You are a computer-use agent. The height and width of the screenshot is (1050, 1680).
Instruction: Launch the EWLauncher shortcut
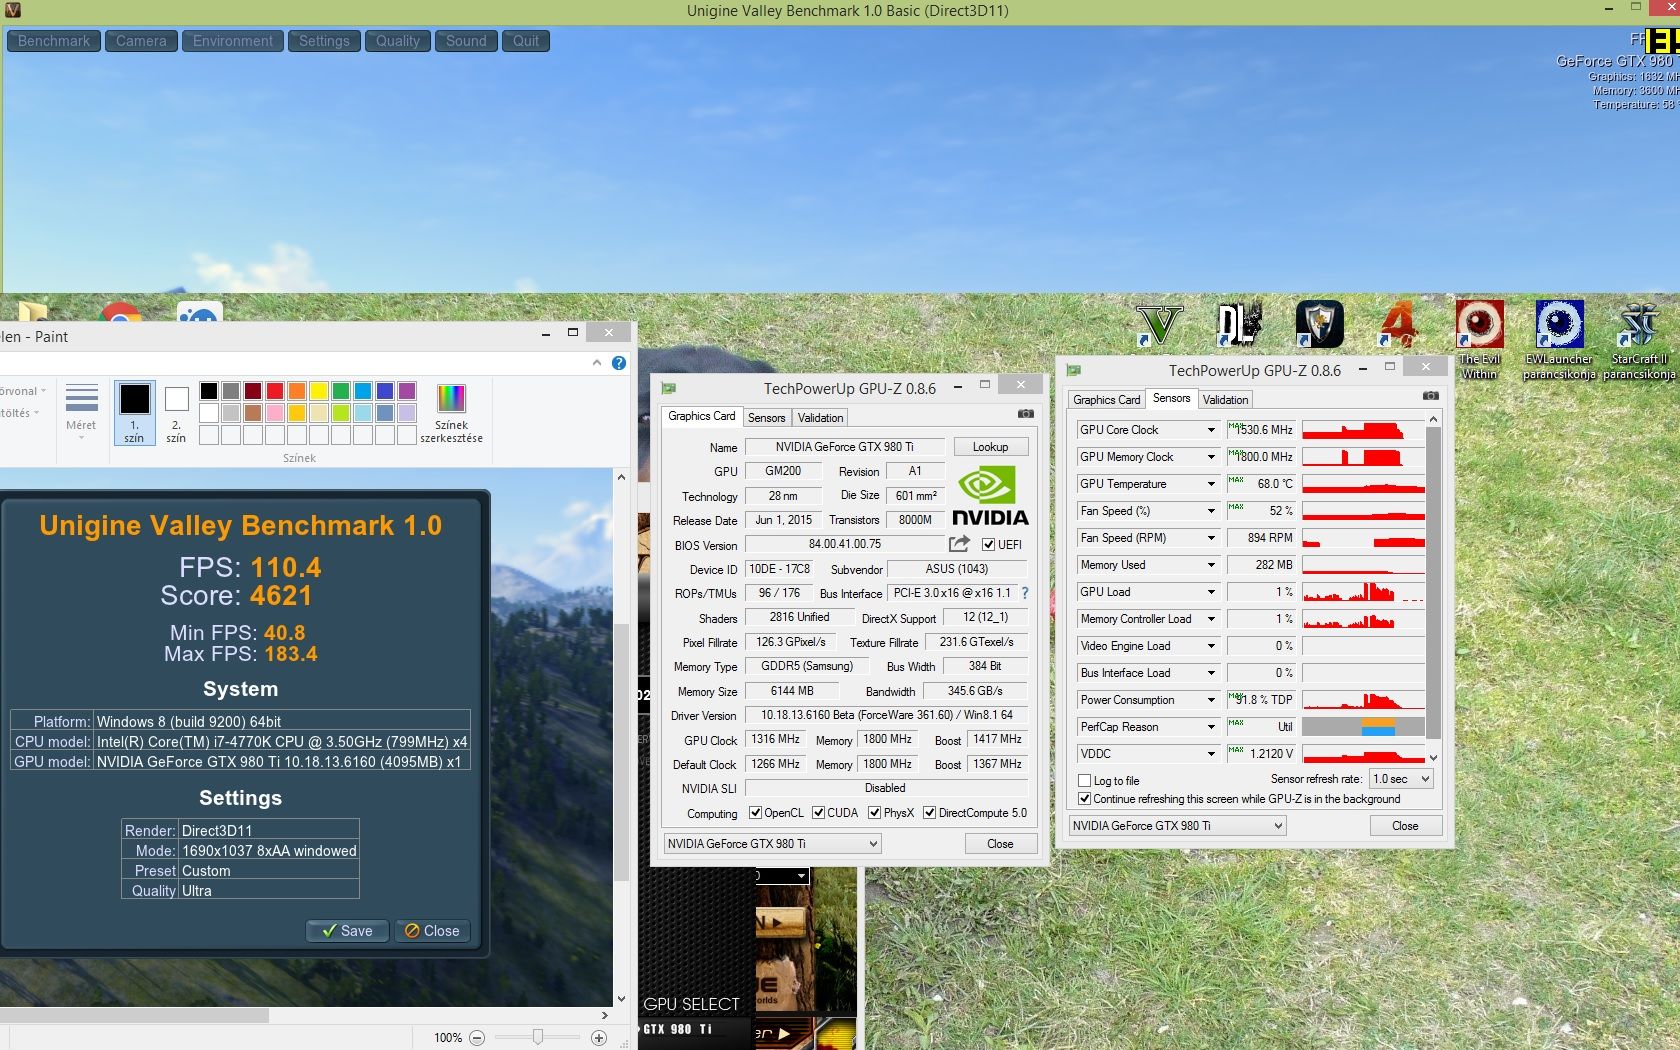click(x=1559, y=340)
